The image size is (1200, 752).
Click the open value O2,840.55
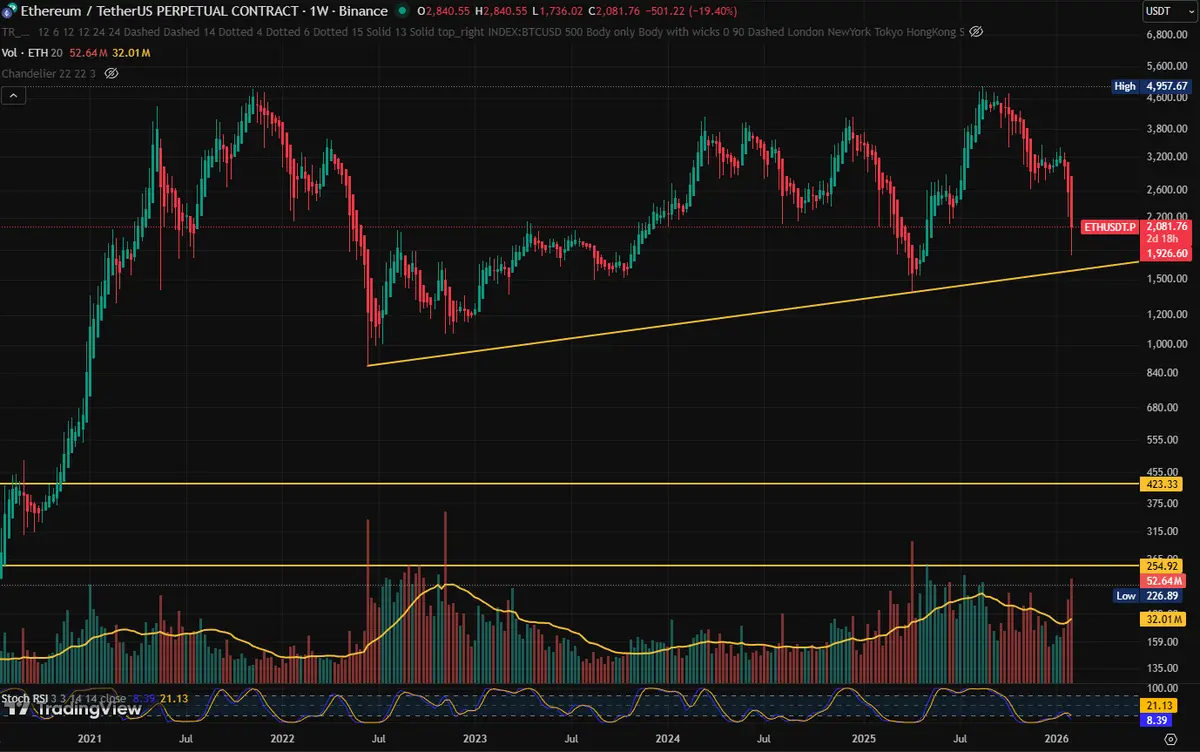(x=445, y=11)
